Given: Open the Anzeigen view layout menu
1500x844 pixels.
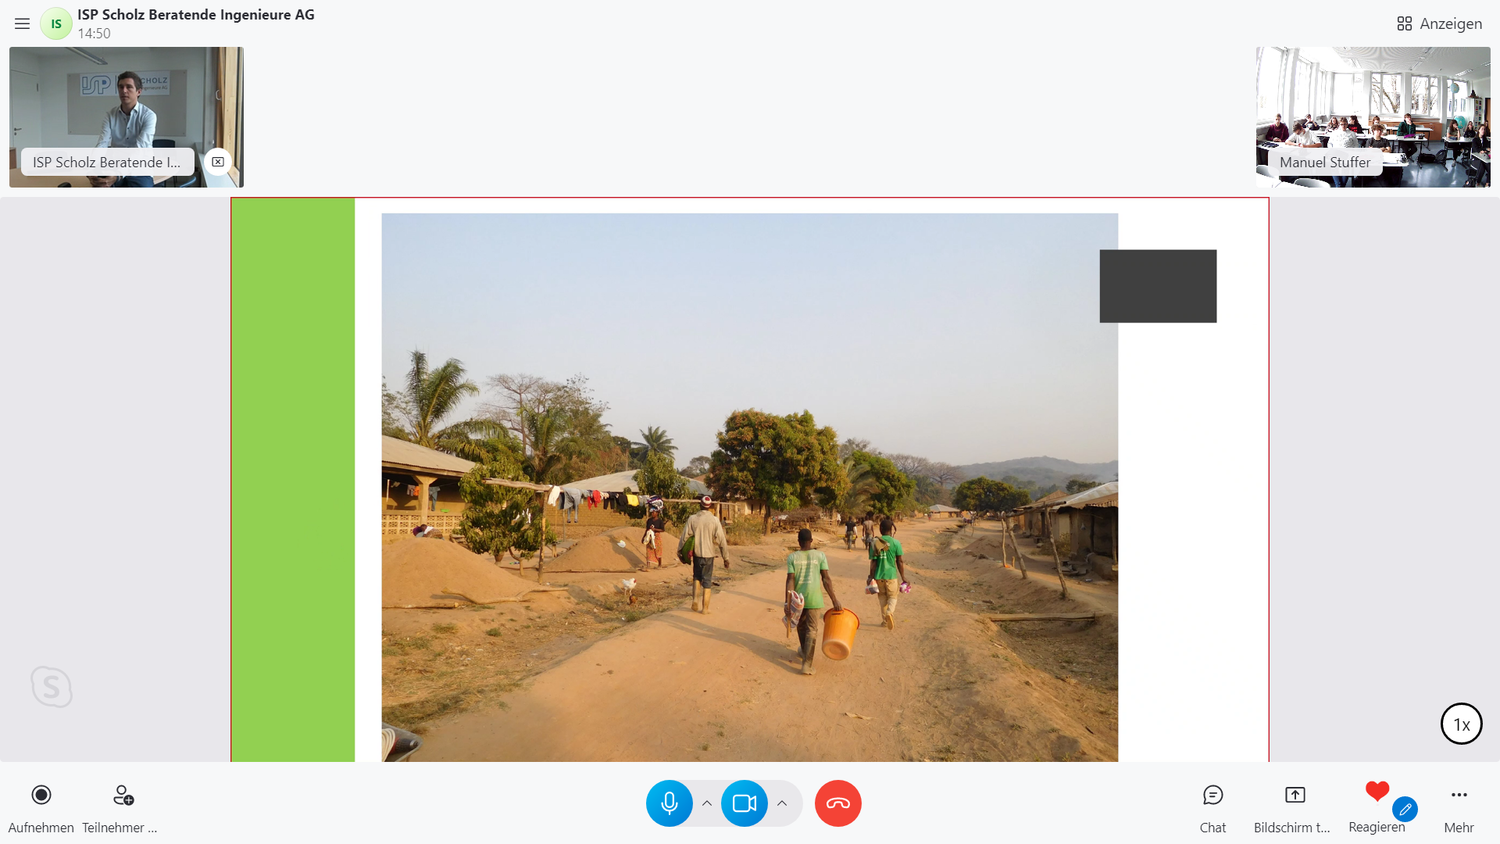Looking at the screenshot, I should pyautogui.click(x=1439, y=24).
